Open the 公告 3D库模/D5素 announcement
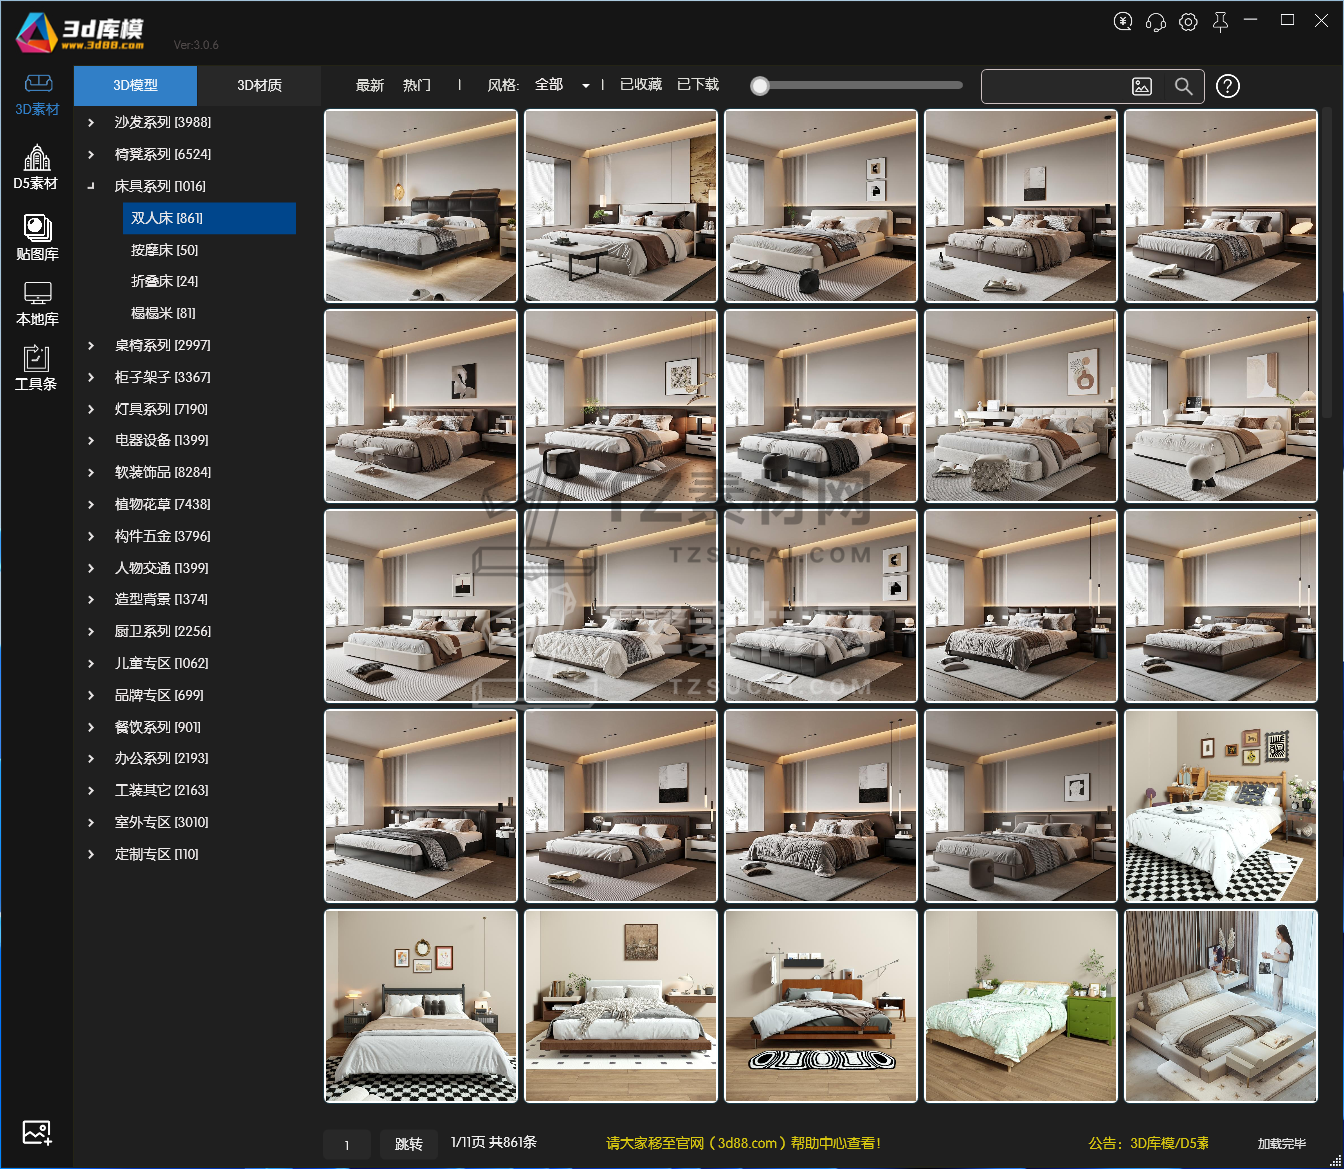 tap(1149, 1143)
